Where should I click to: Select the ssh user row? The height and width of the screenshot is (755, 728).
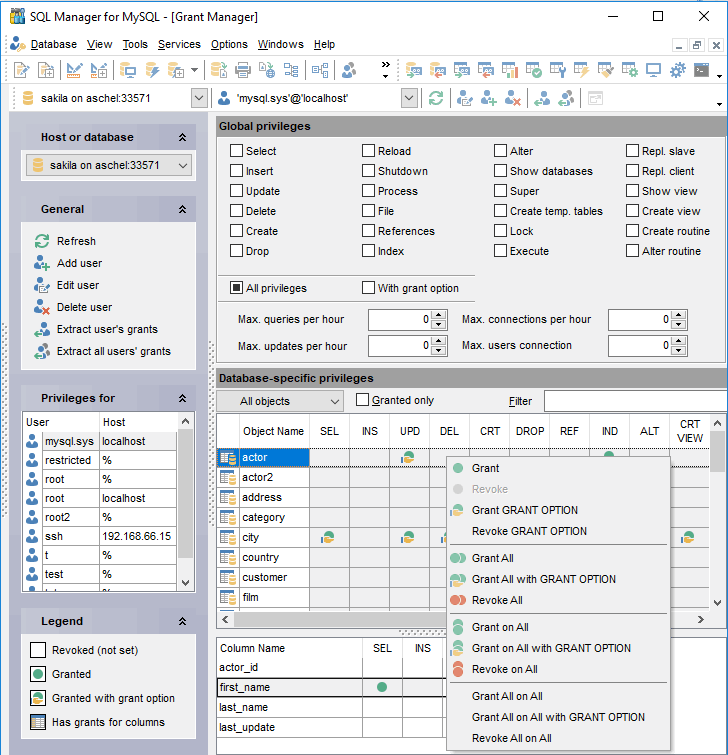pyautogui.click(x=100, y=536)
